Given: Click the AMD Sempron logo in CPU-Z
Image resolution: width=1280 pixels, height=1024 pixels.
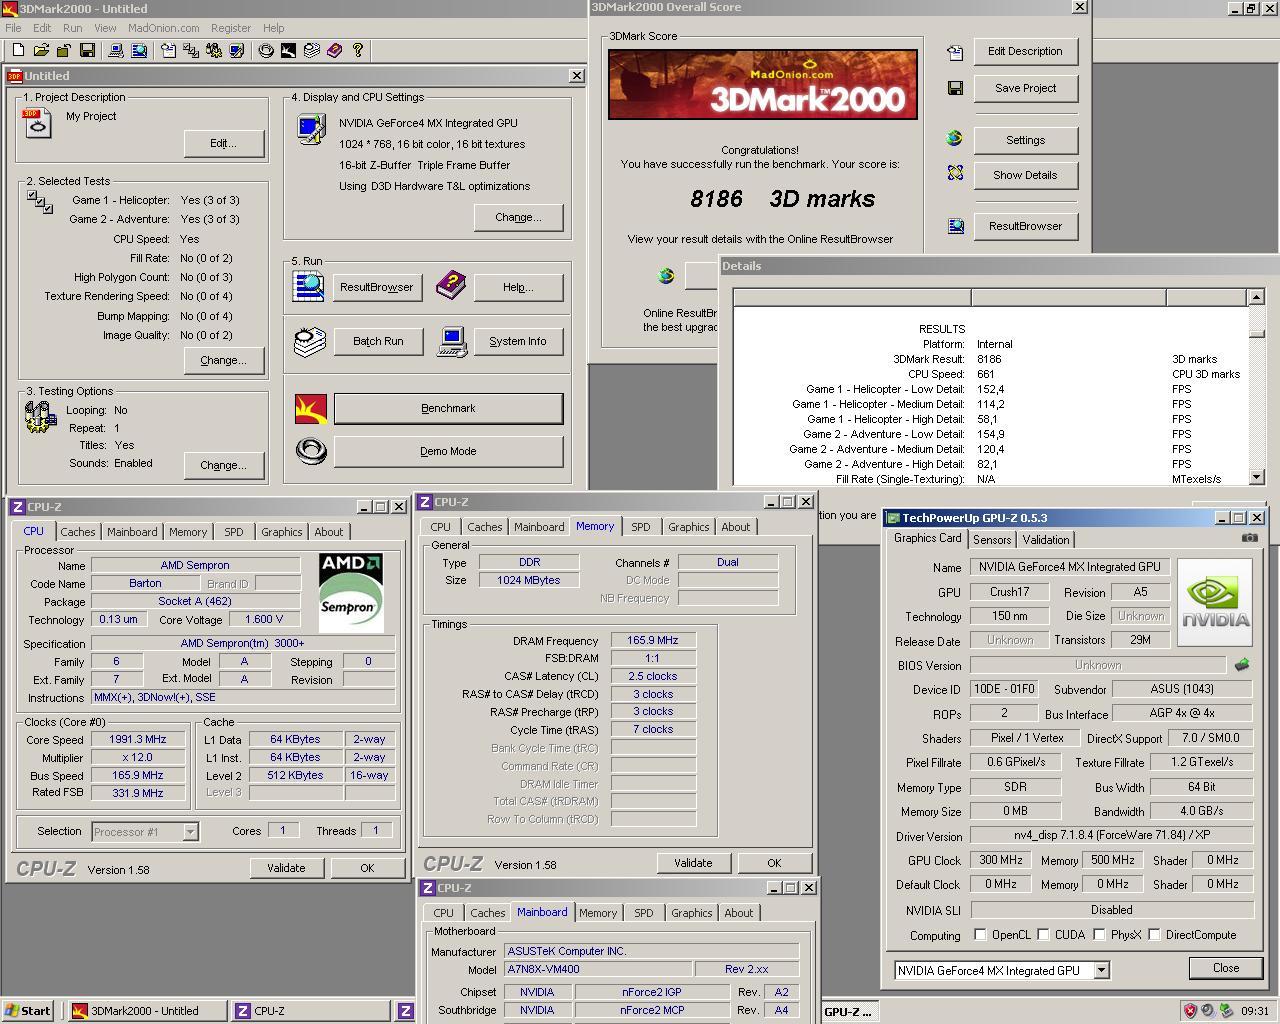Looking at the screenshot, I should click(351, 593).
